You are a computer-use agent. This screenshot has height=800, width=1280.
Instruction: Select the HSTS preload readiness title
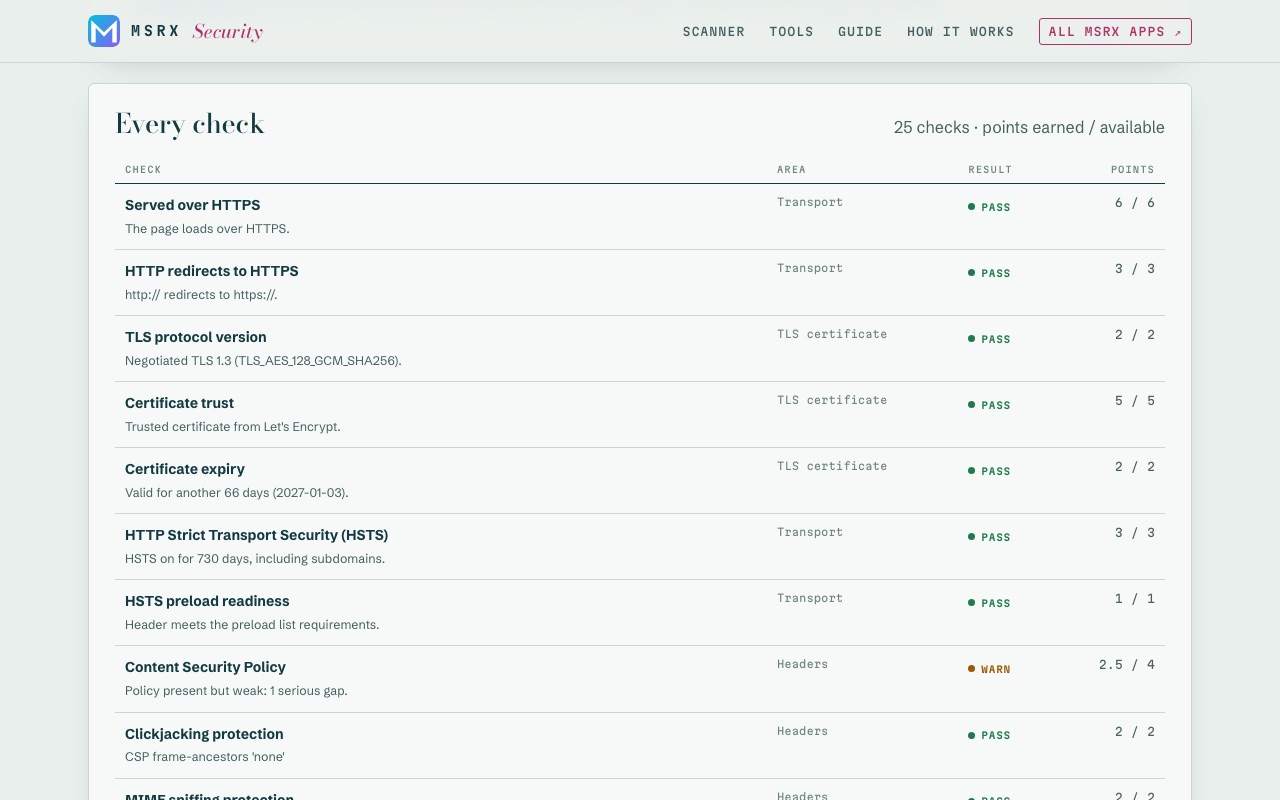[x=207, y=601]
